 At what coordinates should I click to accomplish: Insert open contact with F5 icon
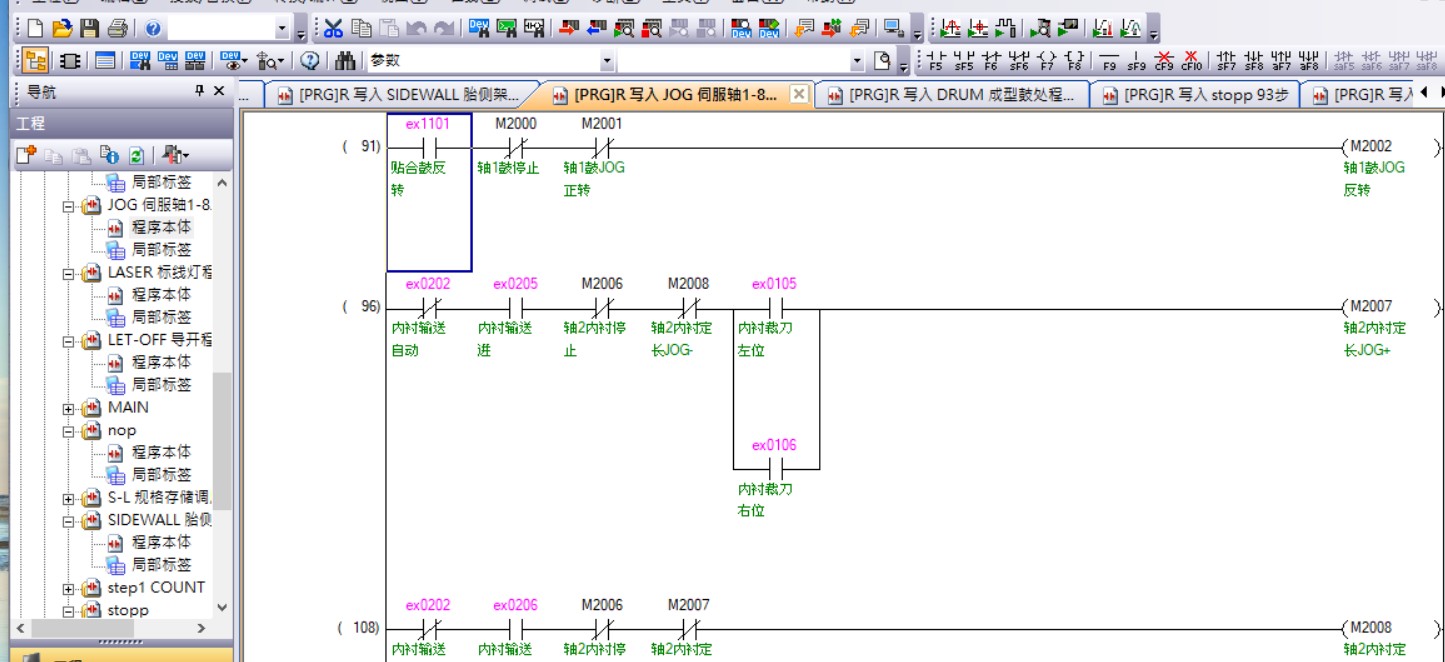tap(936, 61)
